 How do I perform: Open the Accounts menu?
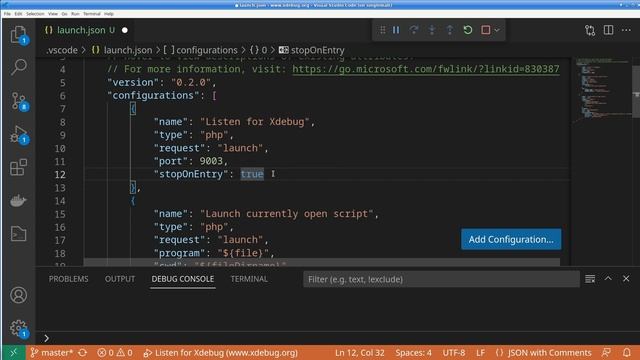click(18, 295)
